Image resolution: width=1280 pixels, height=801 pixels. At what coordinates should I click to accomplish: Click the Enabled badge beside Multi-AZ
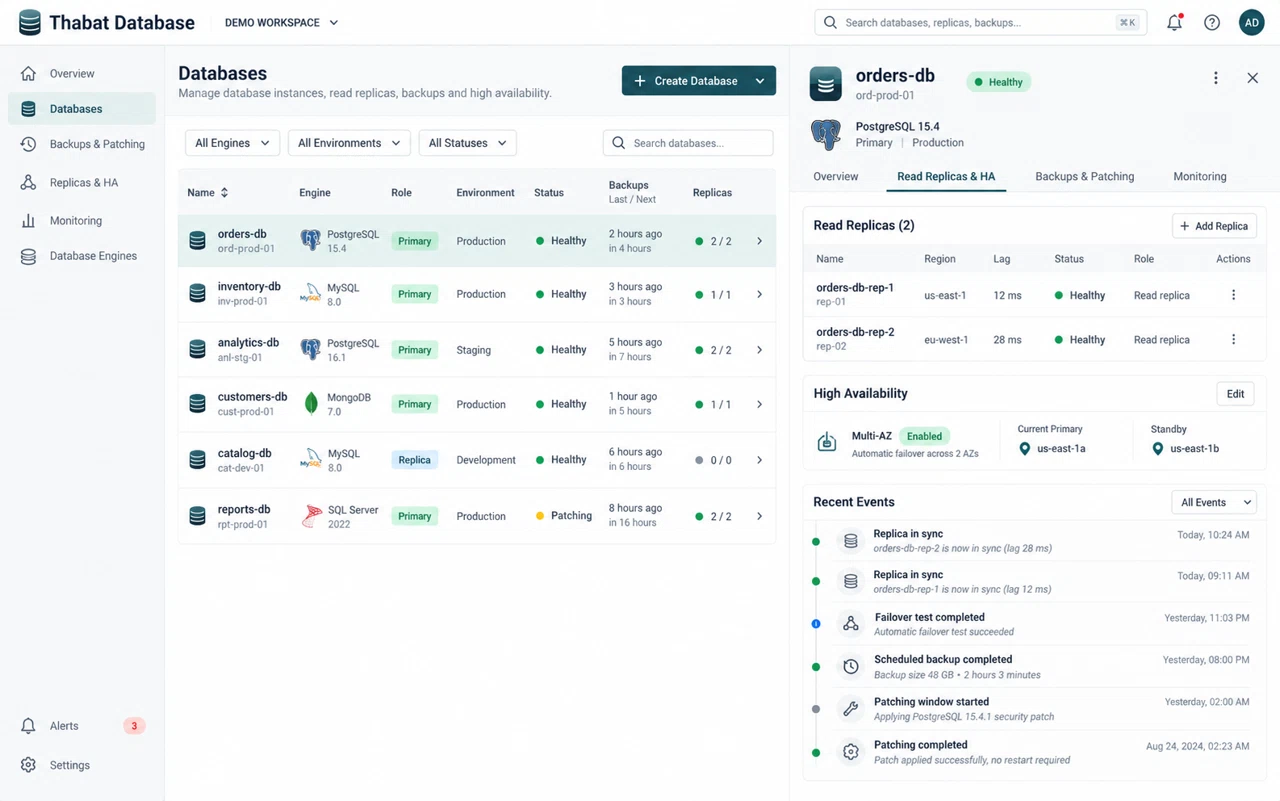(924, 436)
